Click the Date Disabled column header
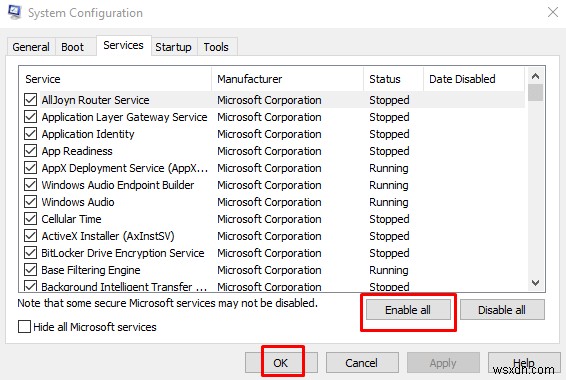566x380 pixels. click(474, 79)
